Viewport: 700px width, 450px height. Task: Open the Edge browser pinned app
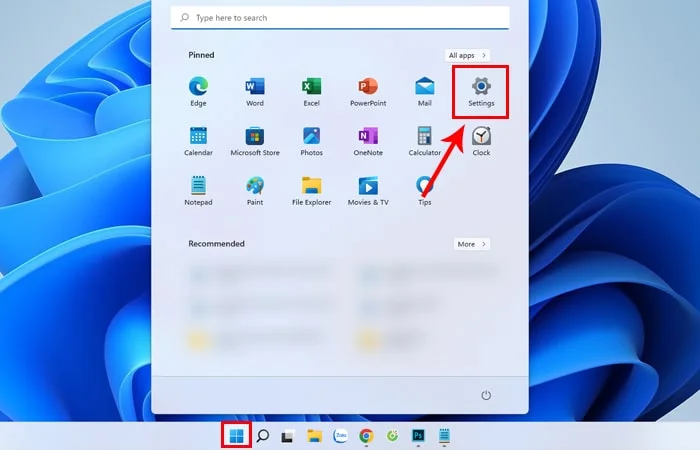coord(198,92)
